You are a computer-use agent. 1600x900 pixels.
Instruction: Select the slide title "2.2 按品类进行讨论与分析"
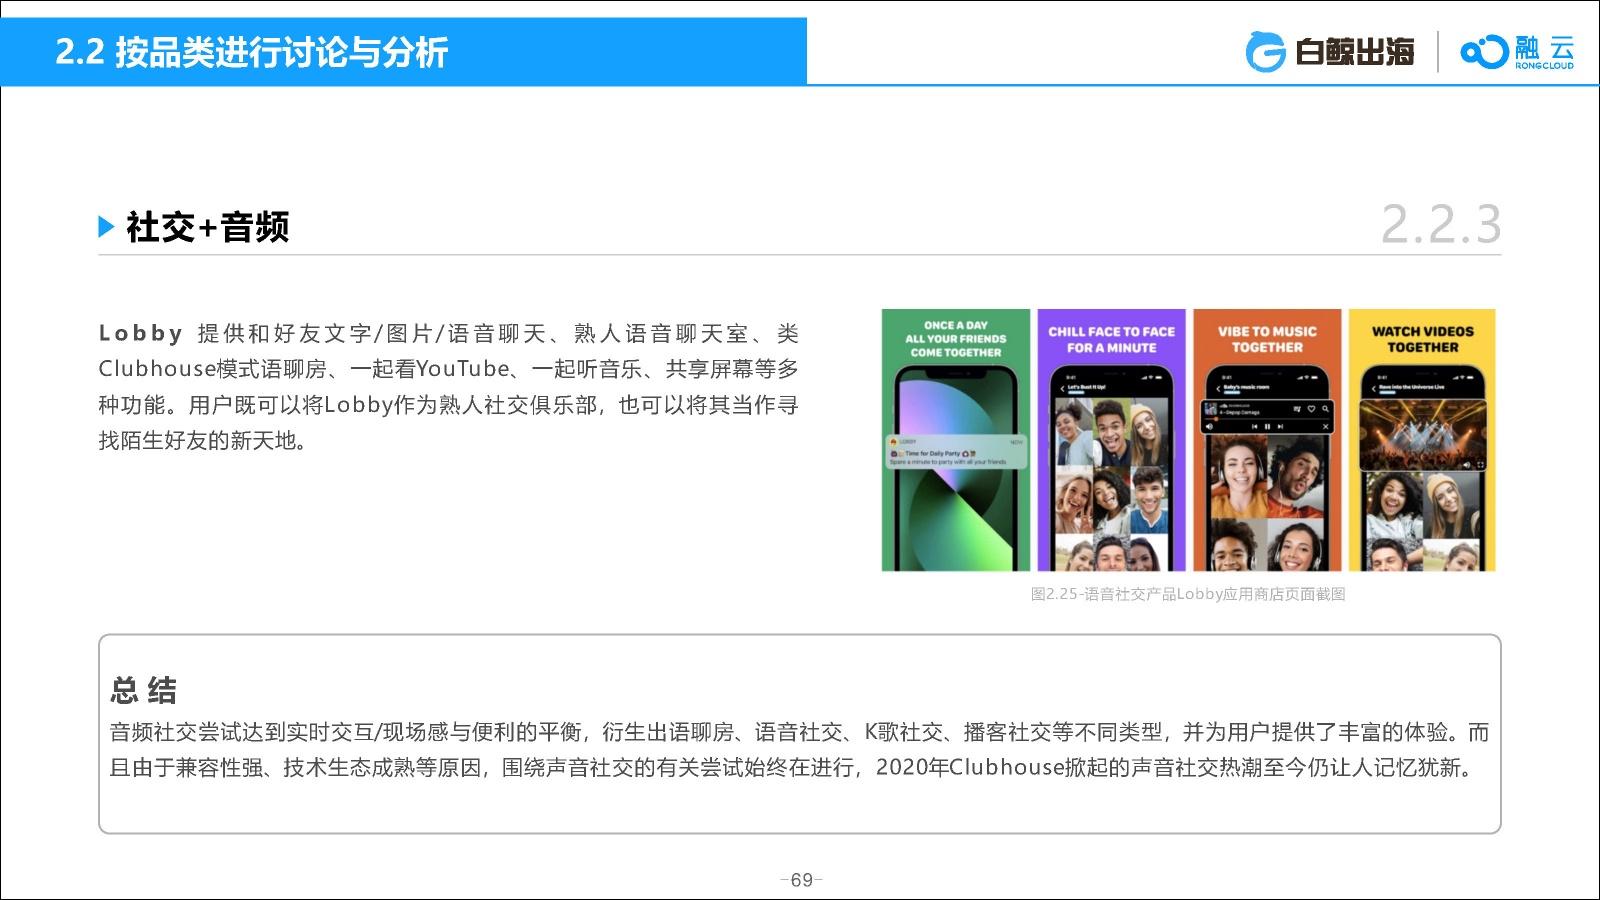coord(251,52)
